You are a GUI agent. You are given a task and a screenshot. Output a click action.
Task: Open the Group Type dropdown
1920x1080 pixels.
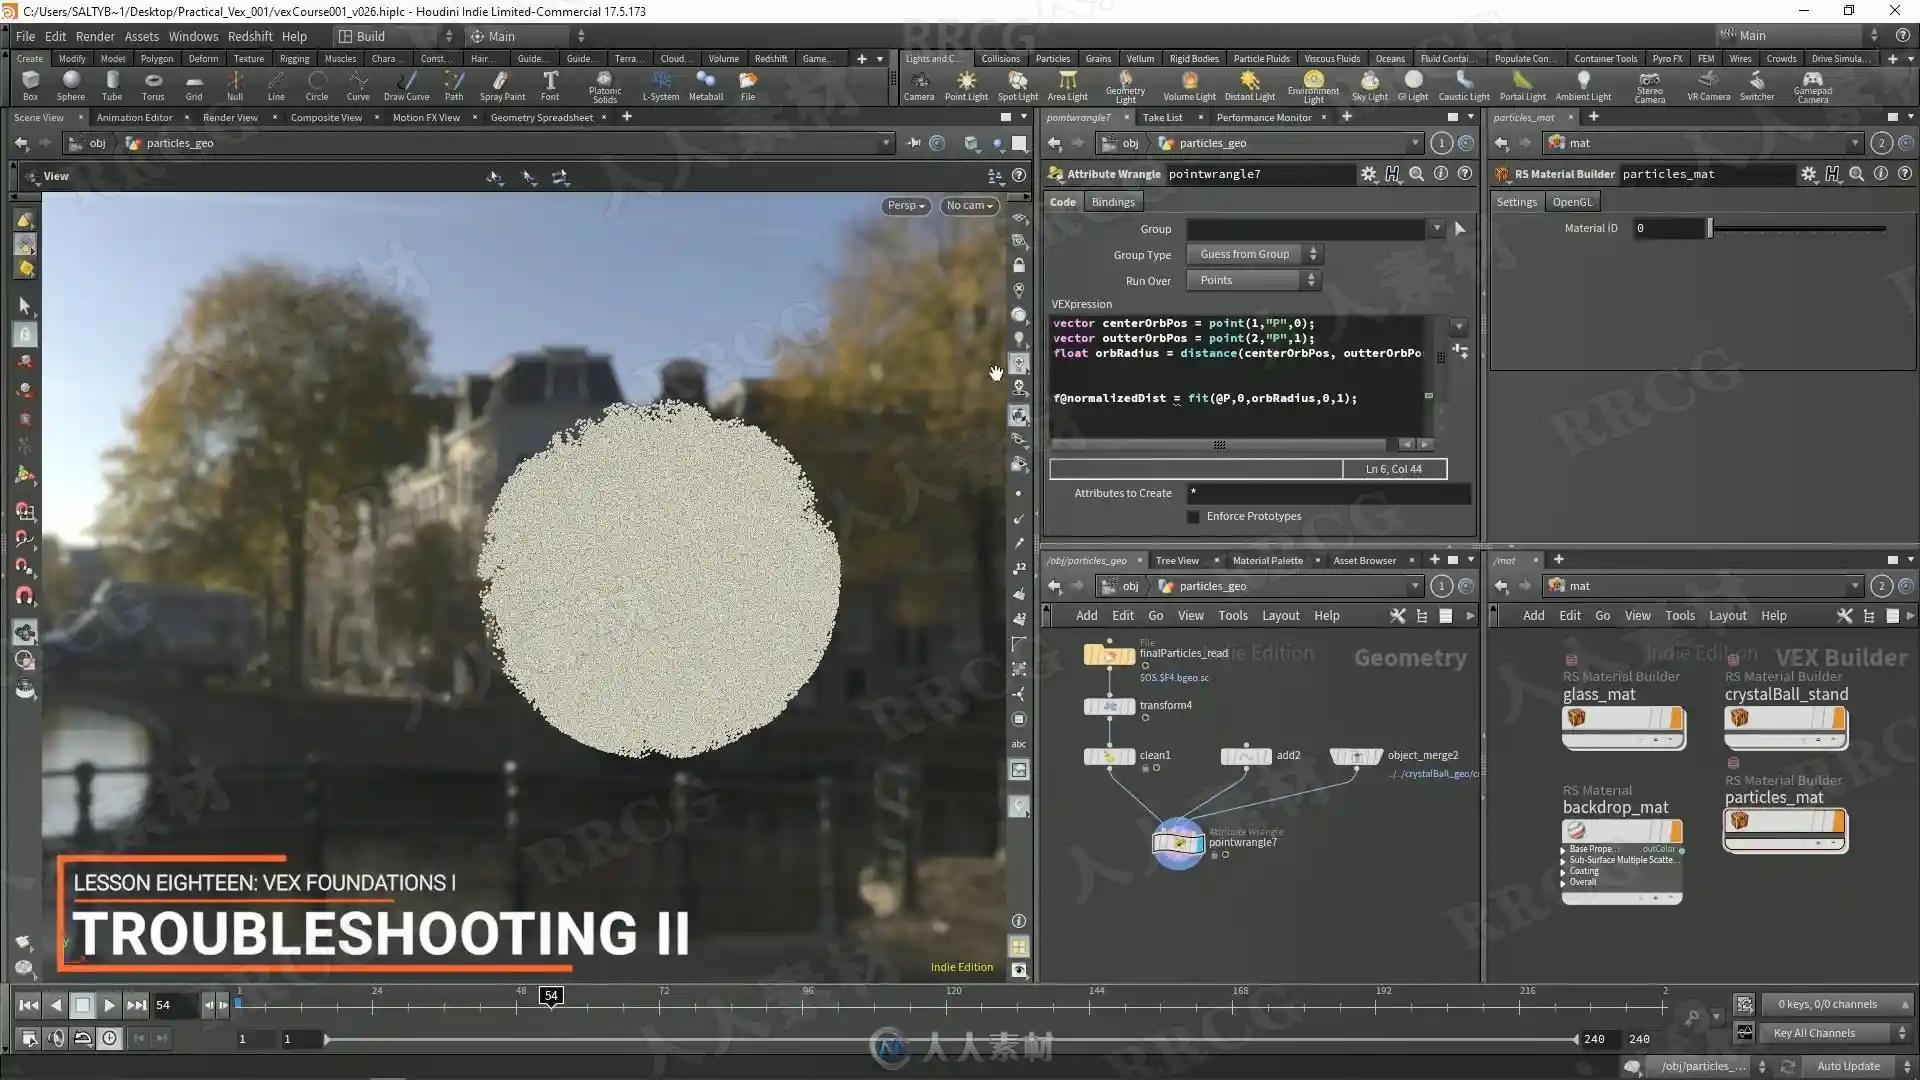pos(1254,254)
